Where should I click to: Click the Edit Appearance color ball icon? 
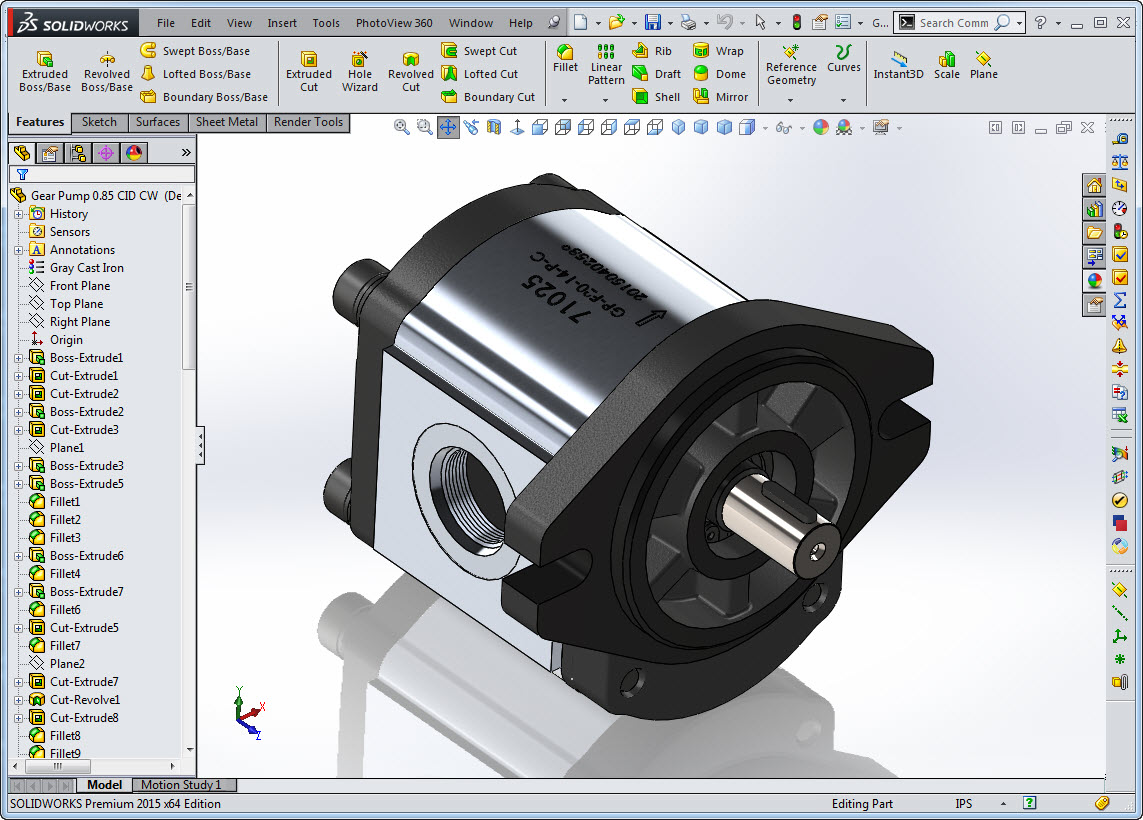coord(821,128)
